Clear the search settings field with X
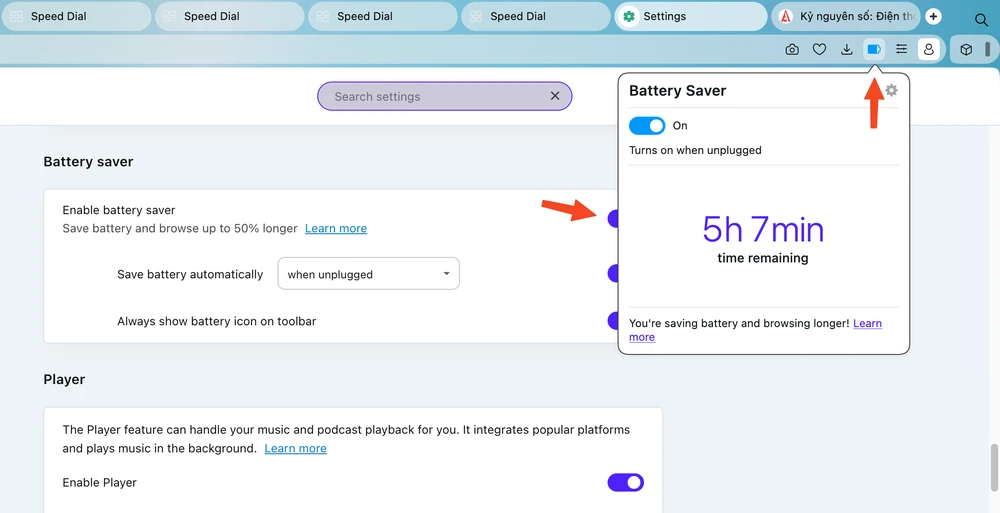The height and width of the screenshot is (513, 1000). 555,96
